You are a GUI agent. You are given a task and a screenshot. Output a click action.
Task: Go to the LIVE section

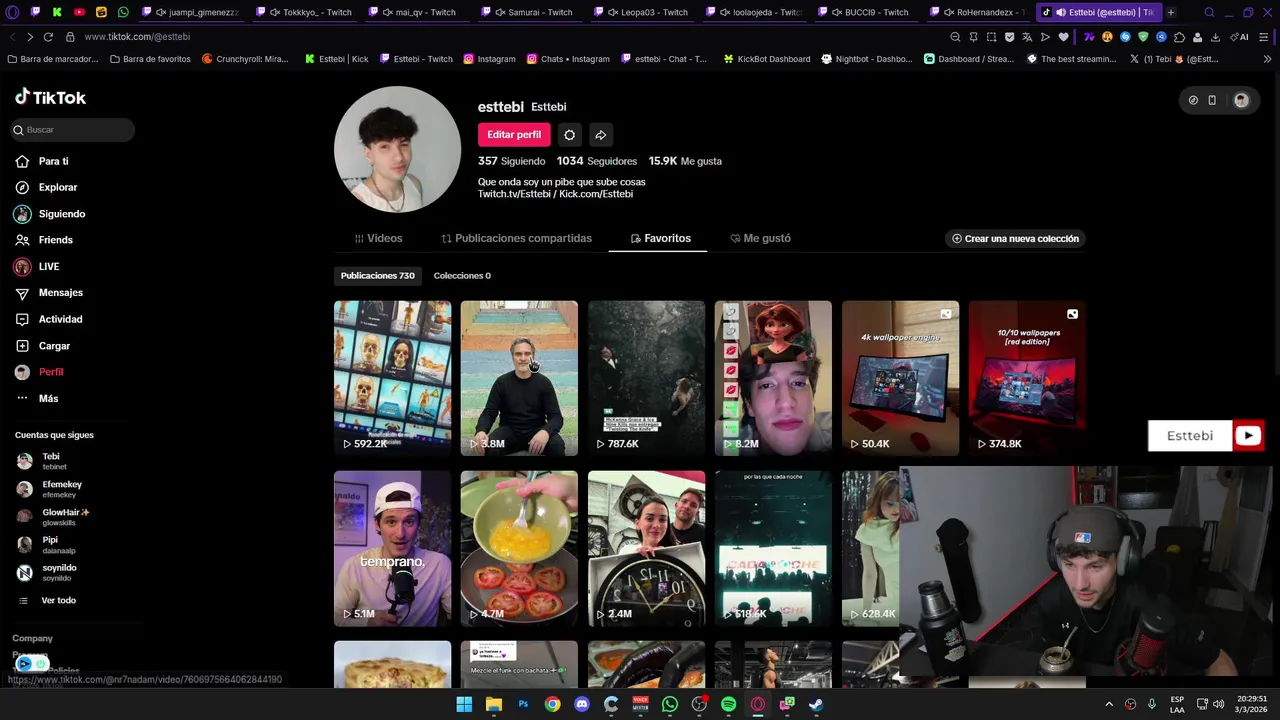click(x=37, y=267)
